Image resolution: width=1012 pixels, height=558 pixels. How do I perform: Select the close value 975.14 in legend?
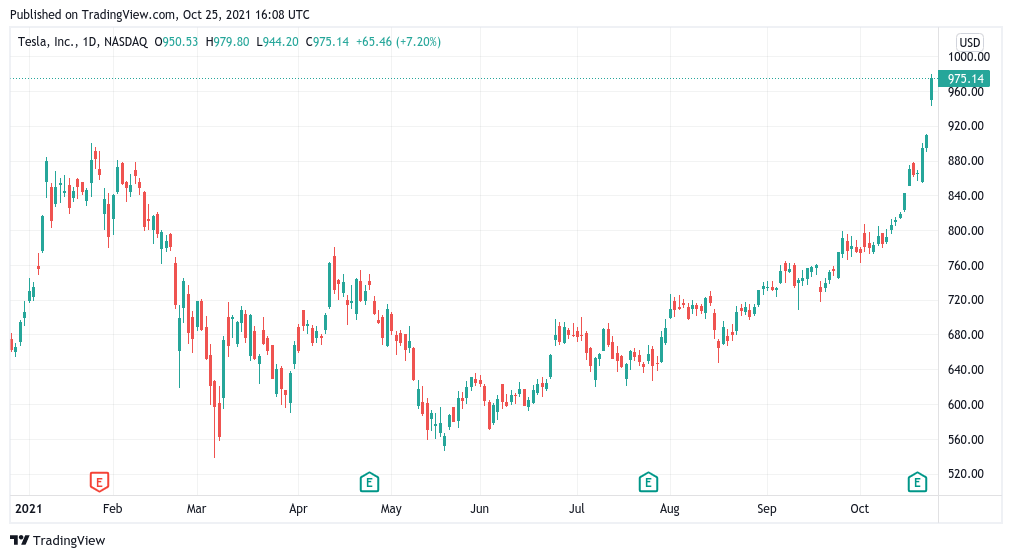pyautogui.click(x=331, y=42)
